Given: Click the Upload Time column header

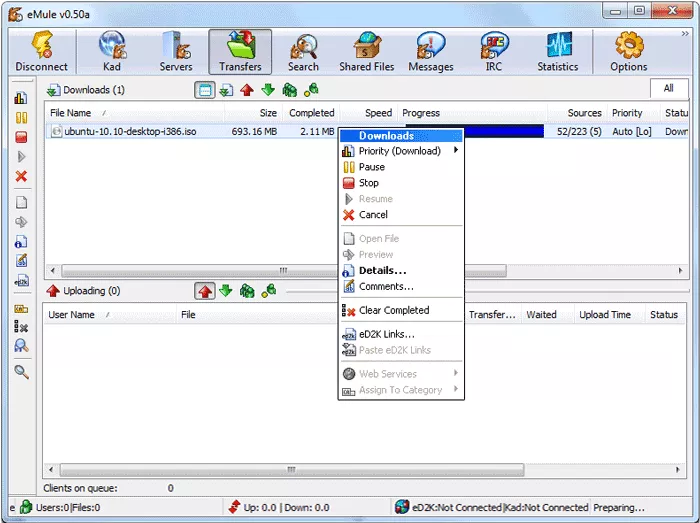Looking at the screenshot, I should coord(610,315).
